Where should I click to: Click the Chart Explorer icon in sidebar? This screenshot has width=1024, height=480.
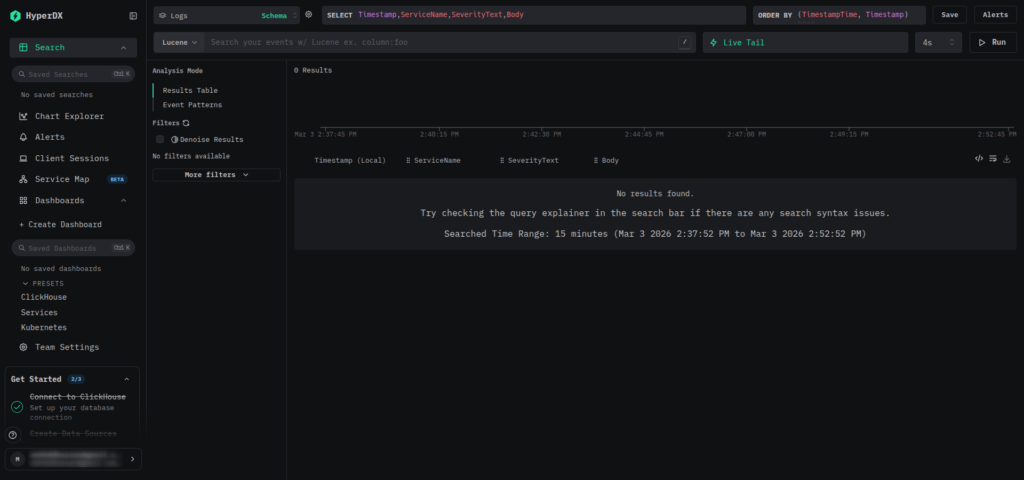pyautogui.click(x=24, y=116)
